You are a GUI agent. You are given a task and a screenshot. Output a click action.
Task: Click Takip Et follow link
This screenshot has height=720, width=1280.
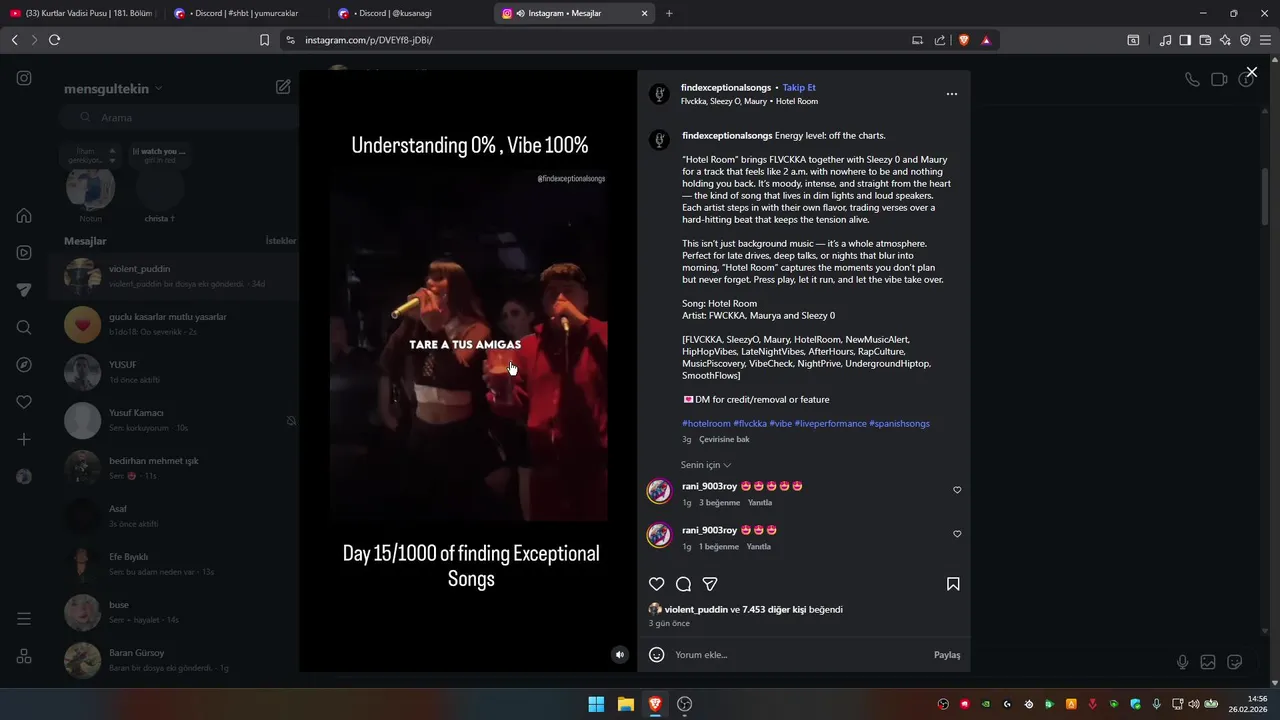[799, 88]
